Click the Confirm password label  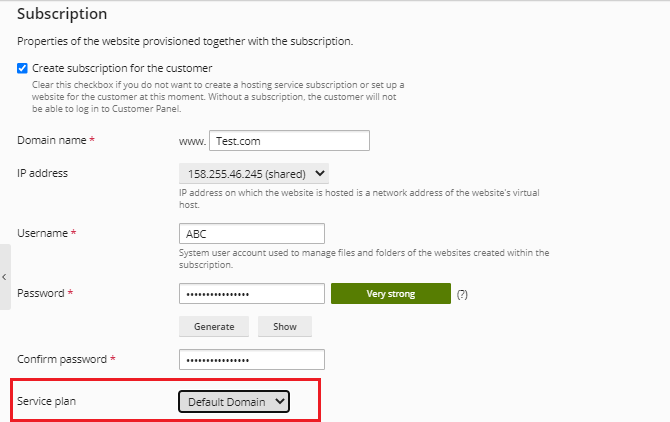click(x=61, y=359)
